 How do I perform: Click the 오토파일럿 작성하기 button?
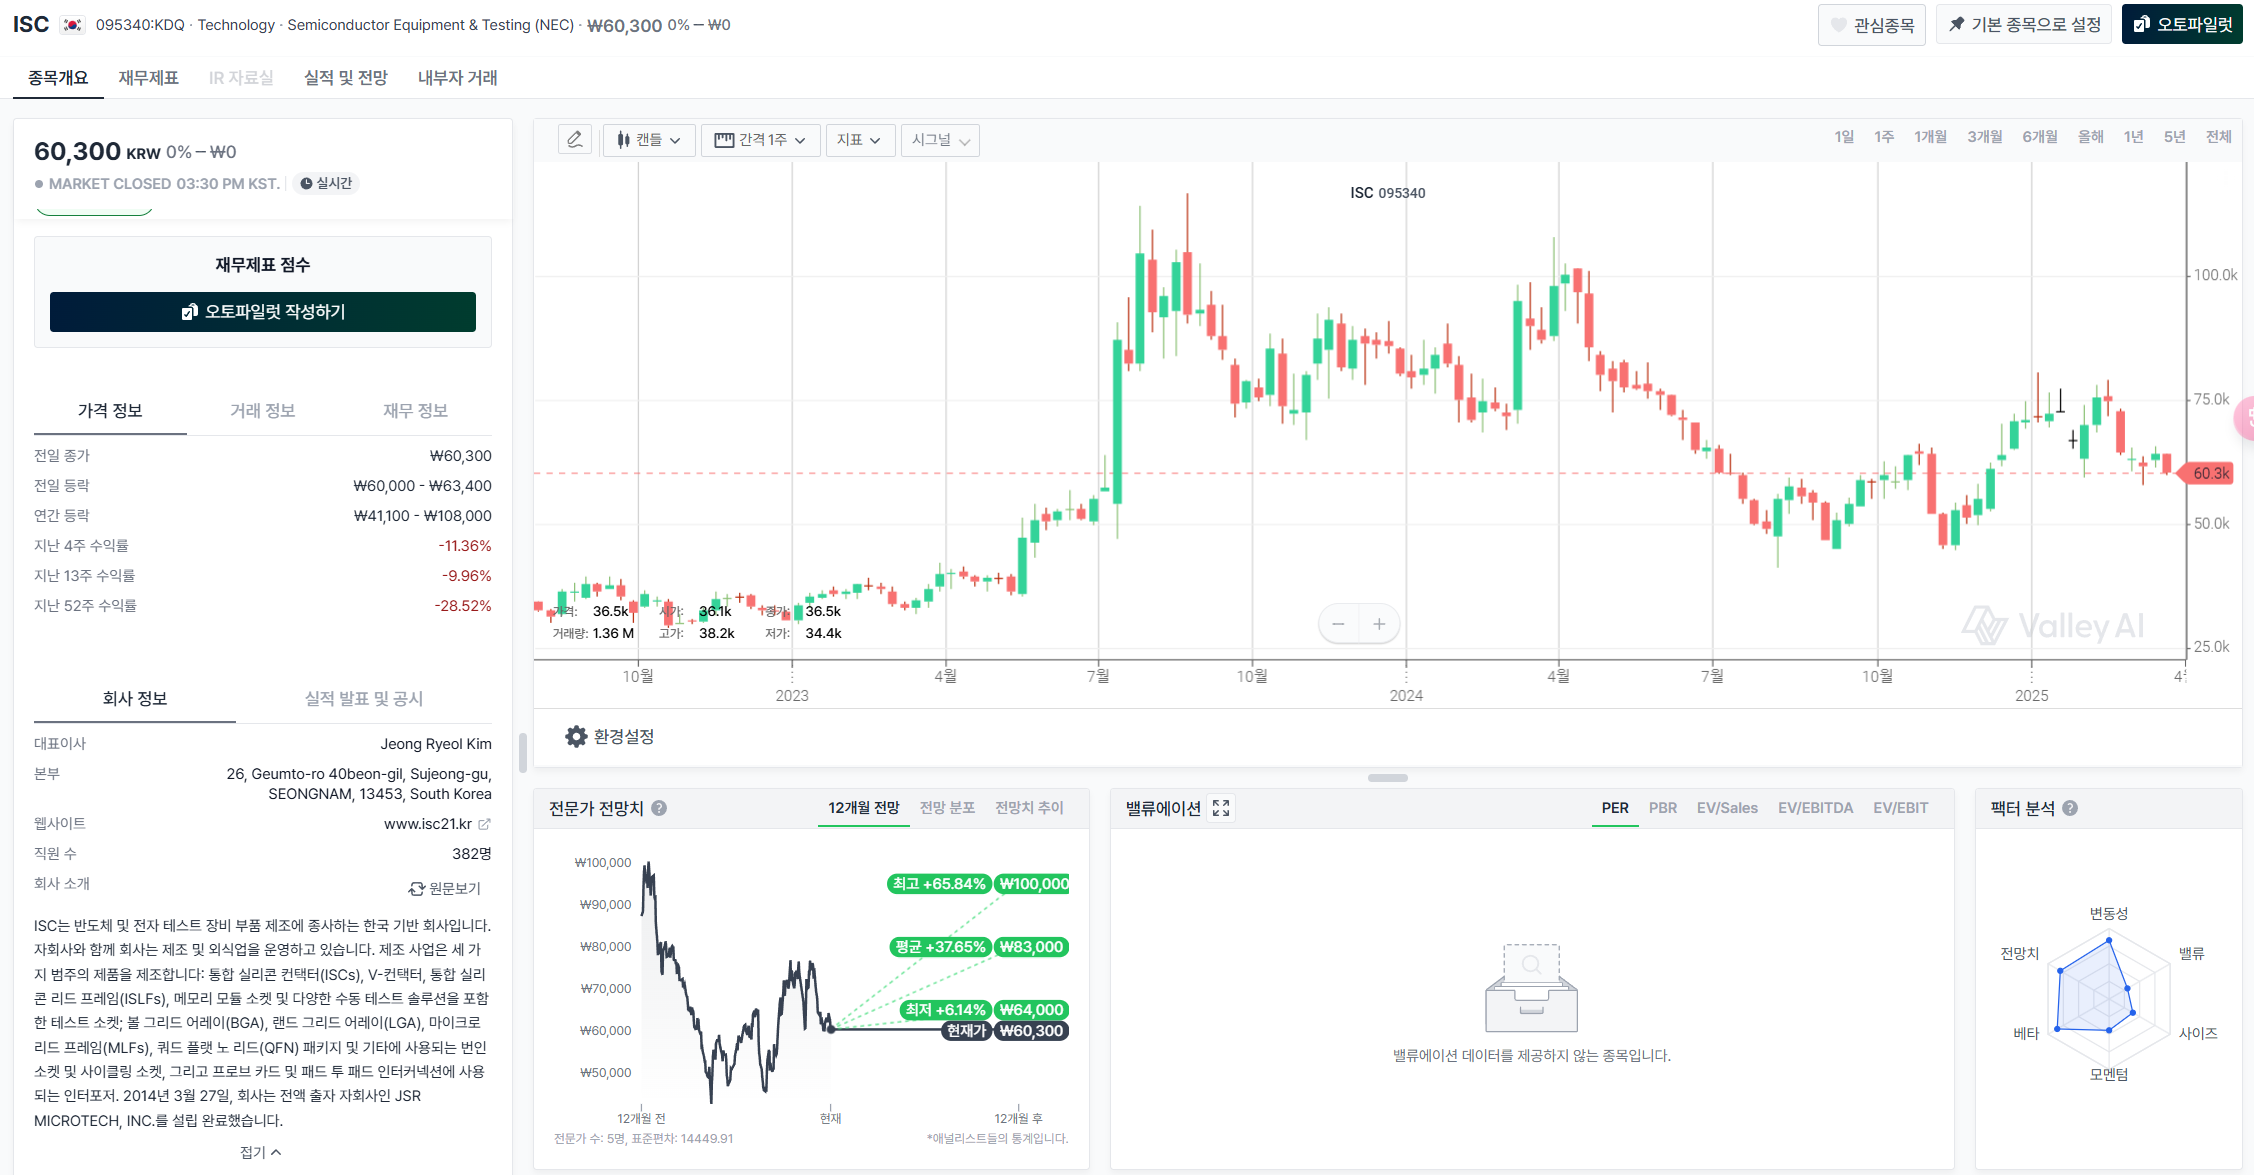[x=263, y=312]
